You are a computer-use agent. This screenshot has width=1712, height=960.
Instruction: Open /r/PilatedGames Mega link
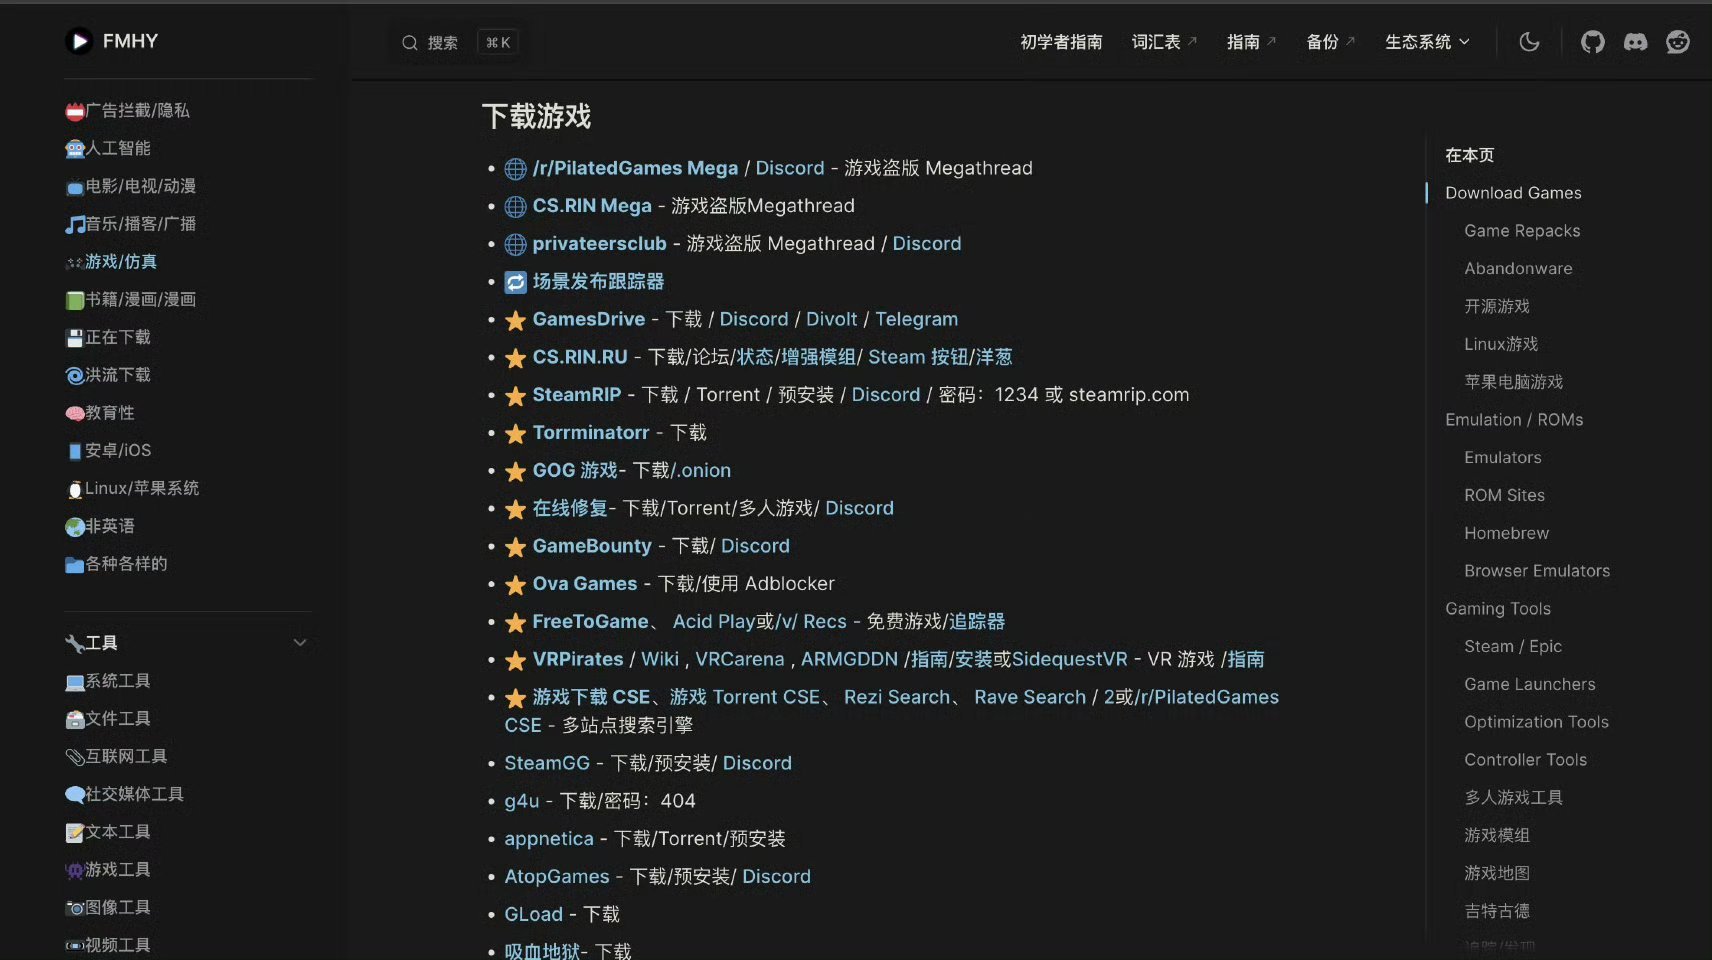(x=635, y=168)
